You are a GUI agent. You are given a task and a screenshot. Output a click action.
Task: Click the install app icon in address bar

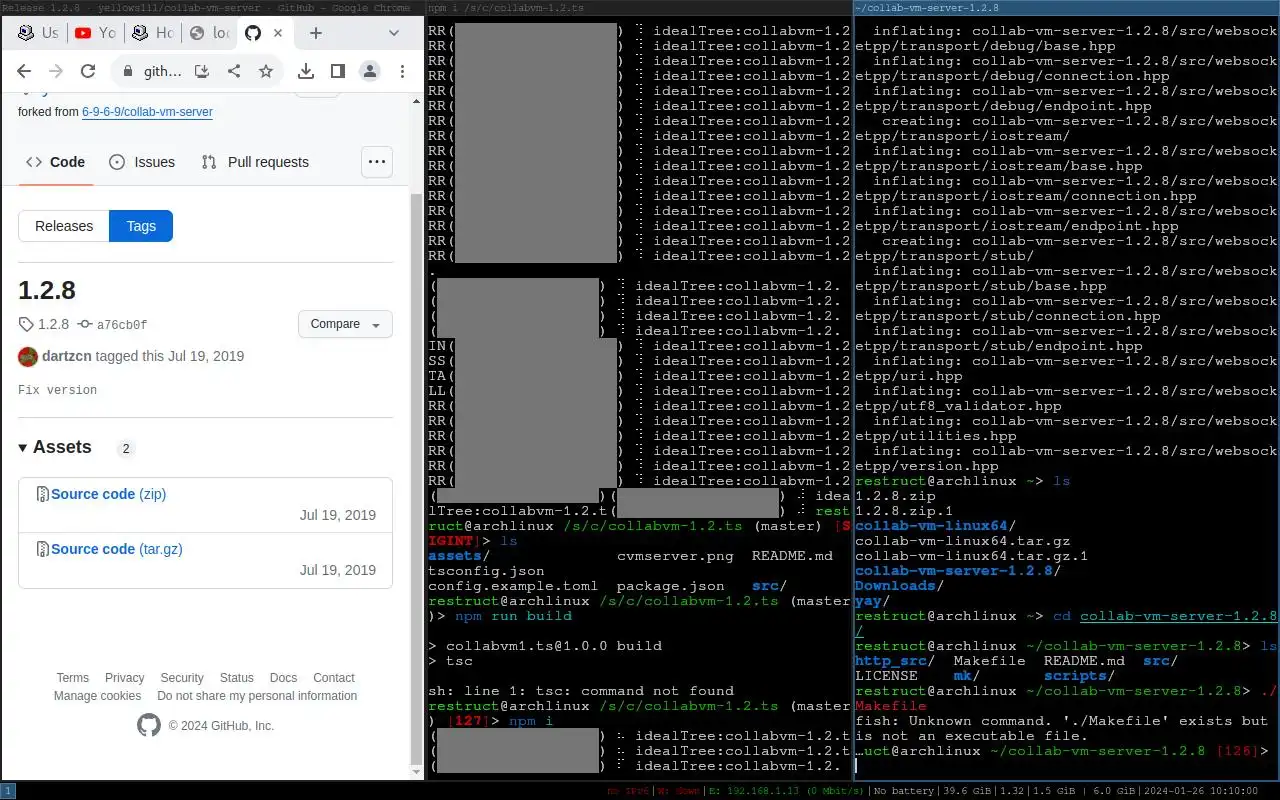pyautogui.click(x=202, y=71)
